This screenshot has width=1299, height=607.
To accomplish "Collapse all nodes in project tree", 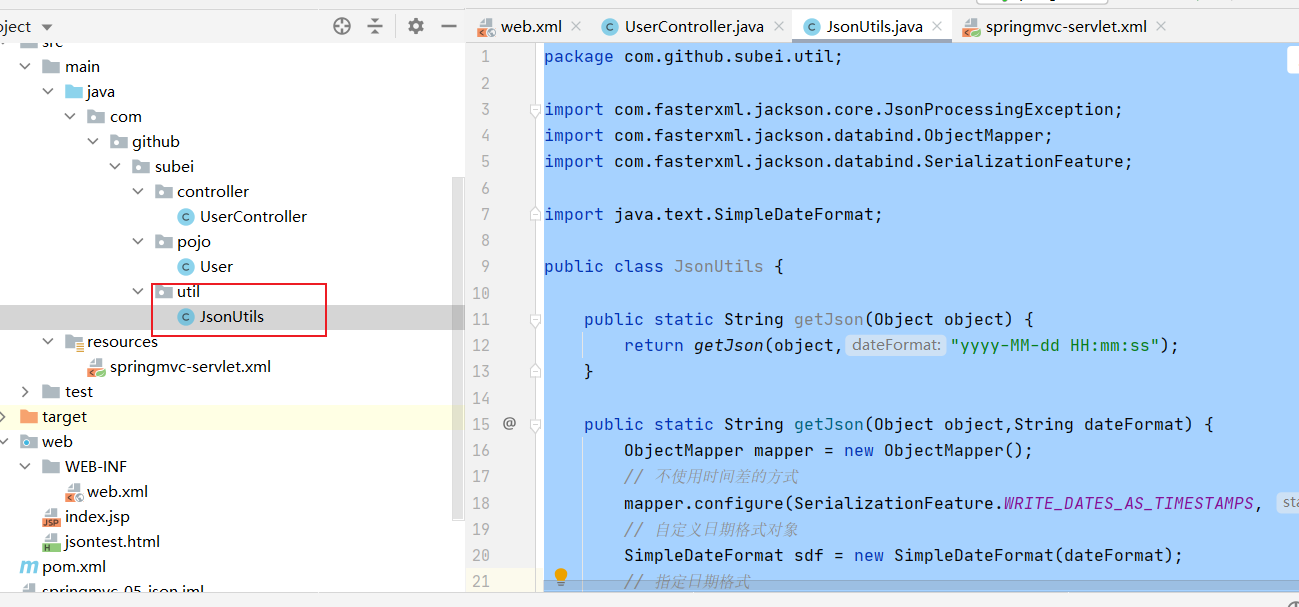I will [375, 26].
